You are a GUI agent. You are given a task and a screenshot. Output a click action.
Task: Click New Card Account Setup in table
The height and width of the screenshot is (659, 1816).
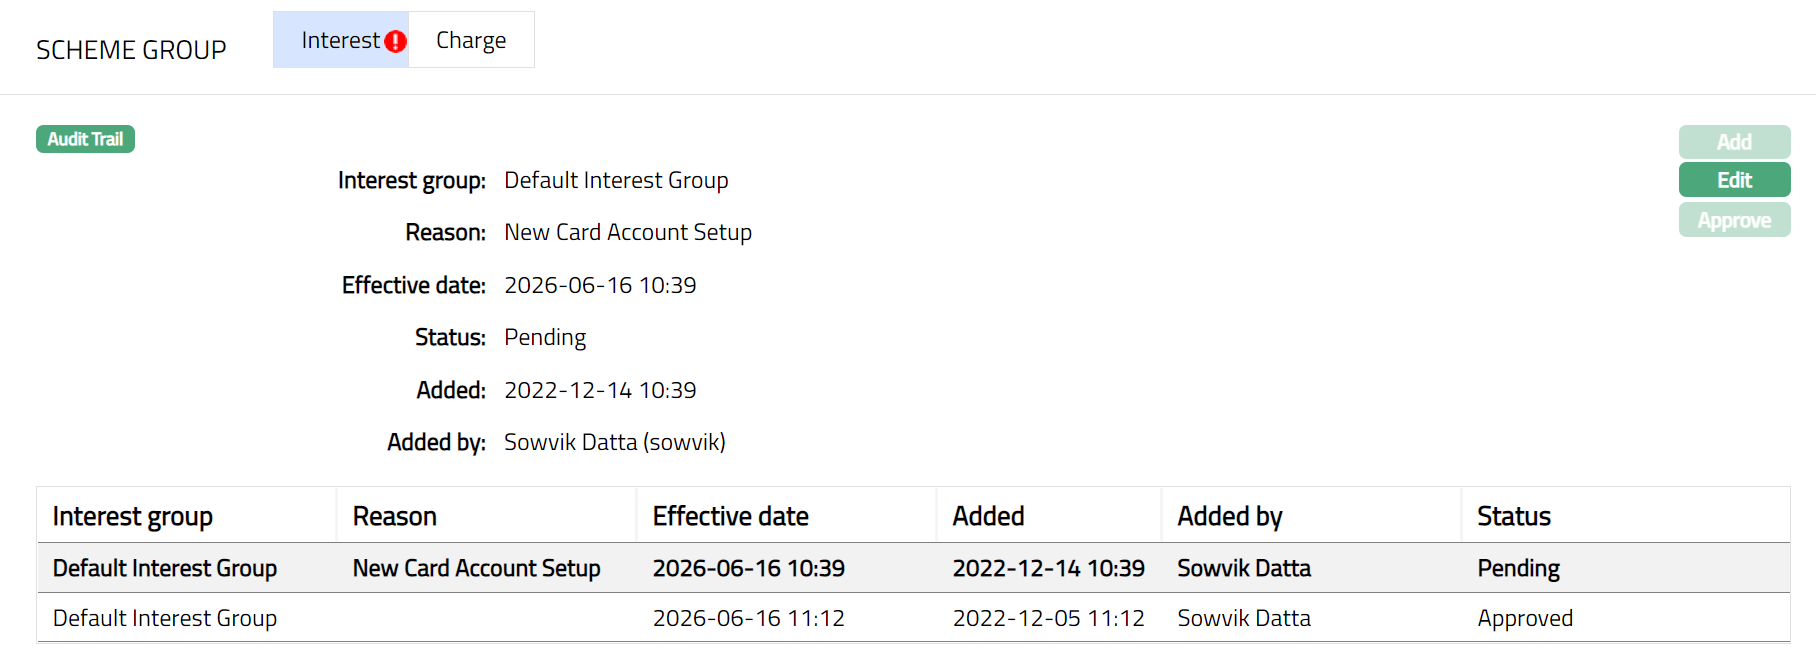click(x=476, y=568)
